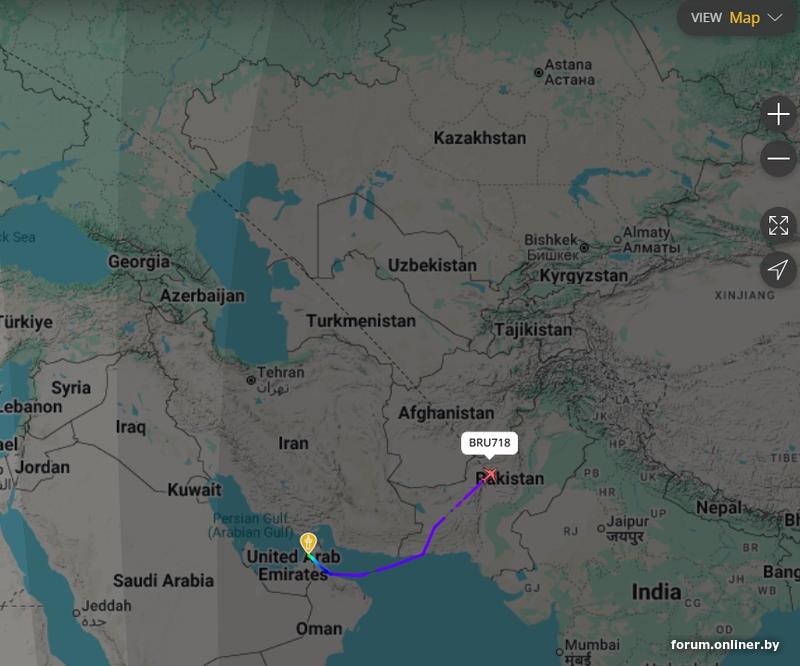Select the yellow Map view label
This screenshot has height=666, width=800.
tap(744, 18)
